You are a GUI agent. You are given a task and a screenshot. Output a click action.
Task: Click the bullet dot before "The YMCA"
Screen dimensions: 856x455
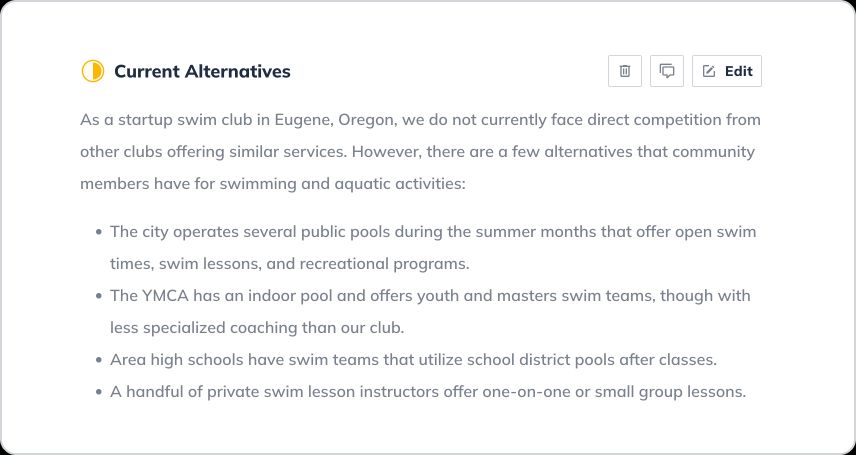coord(98,296)
